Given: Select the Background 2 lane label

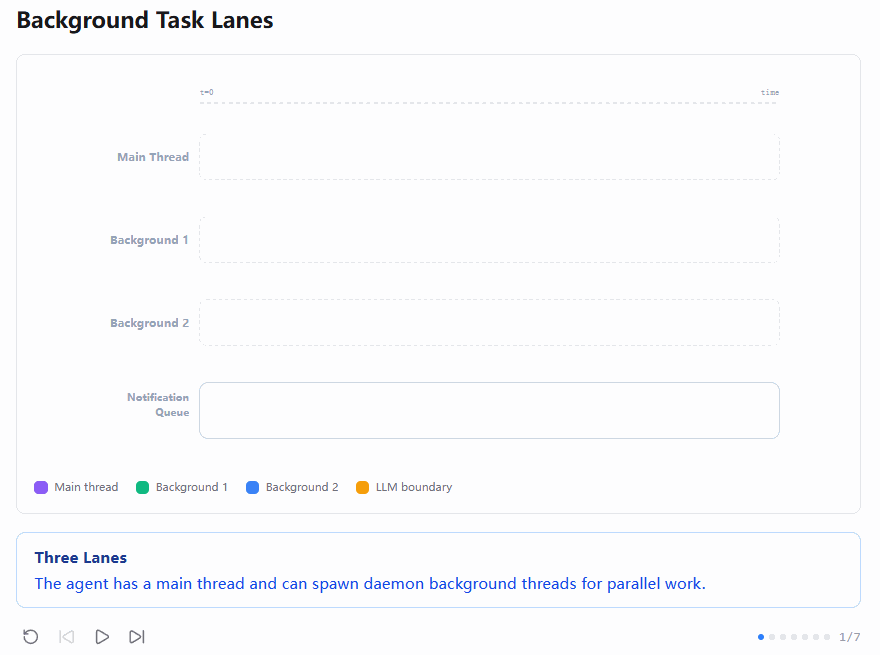Looking at the screenshot, I should (x=149, y=323).
